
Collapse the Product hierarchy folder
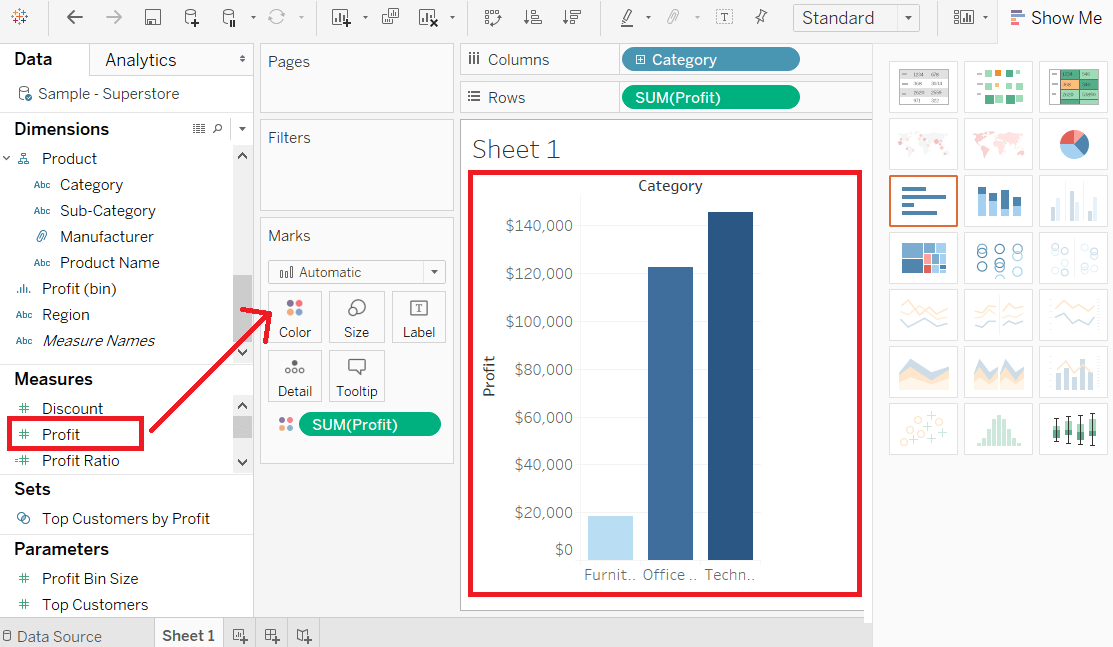(x=6, y=158)
